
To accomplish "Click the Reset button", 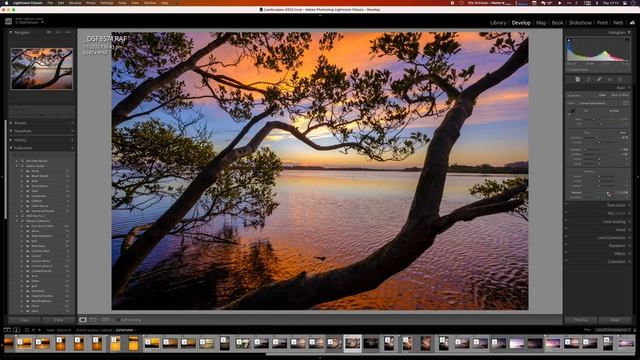I will tap(615, 320).
